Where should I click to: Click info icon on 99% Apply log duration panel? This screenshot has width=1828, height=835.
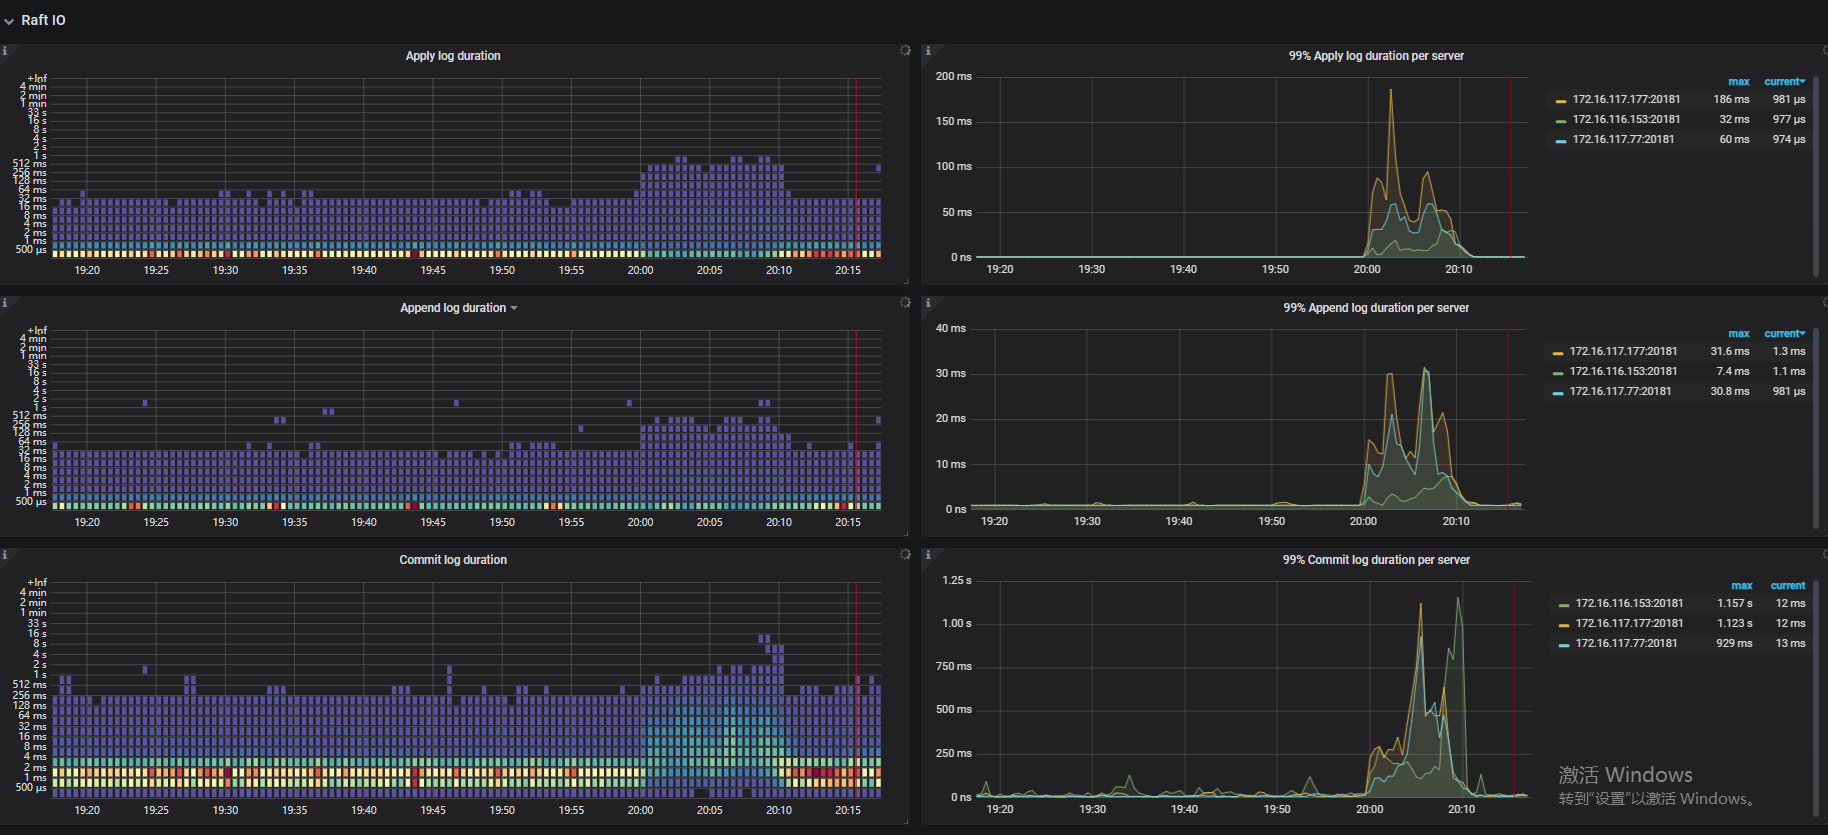point(928,51)
